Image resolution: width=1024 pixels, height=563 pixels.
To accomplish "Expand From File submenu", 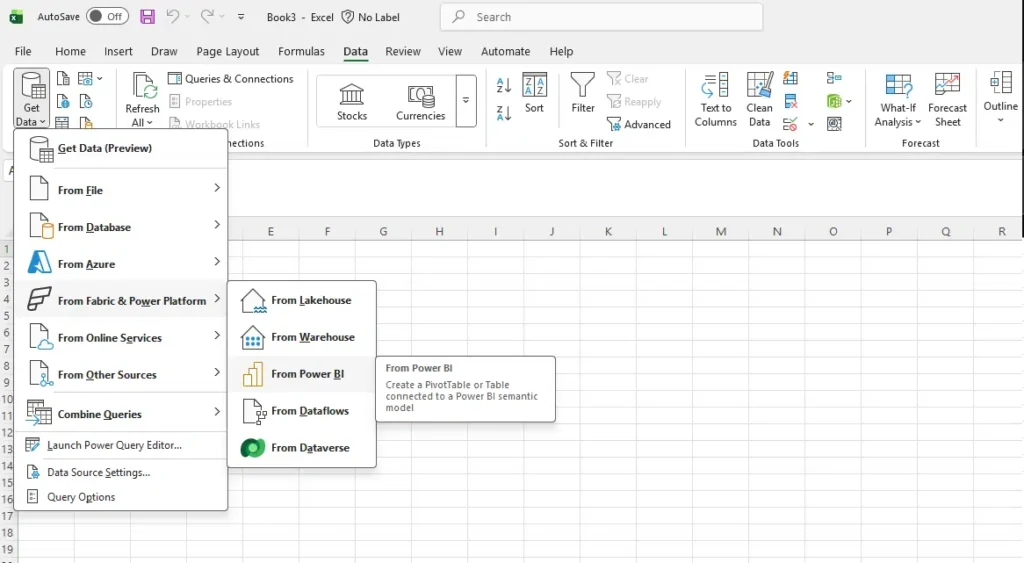I will [121, 189].
